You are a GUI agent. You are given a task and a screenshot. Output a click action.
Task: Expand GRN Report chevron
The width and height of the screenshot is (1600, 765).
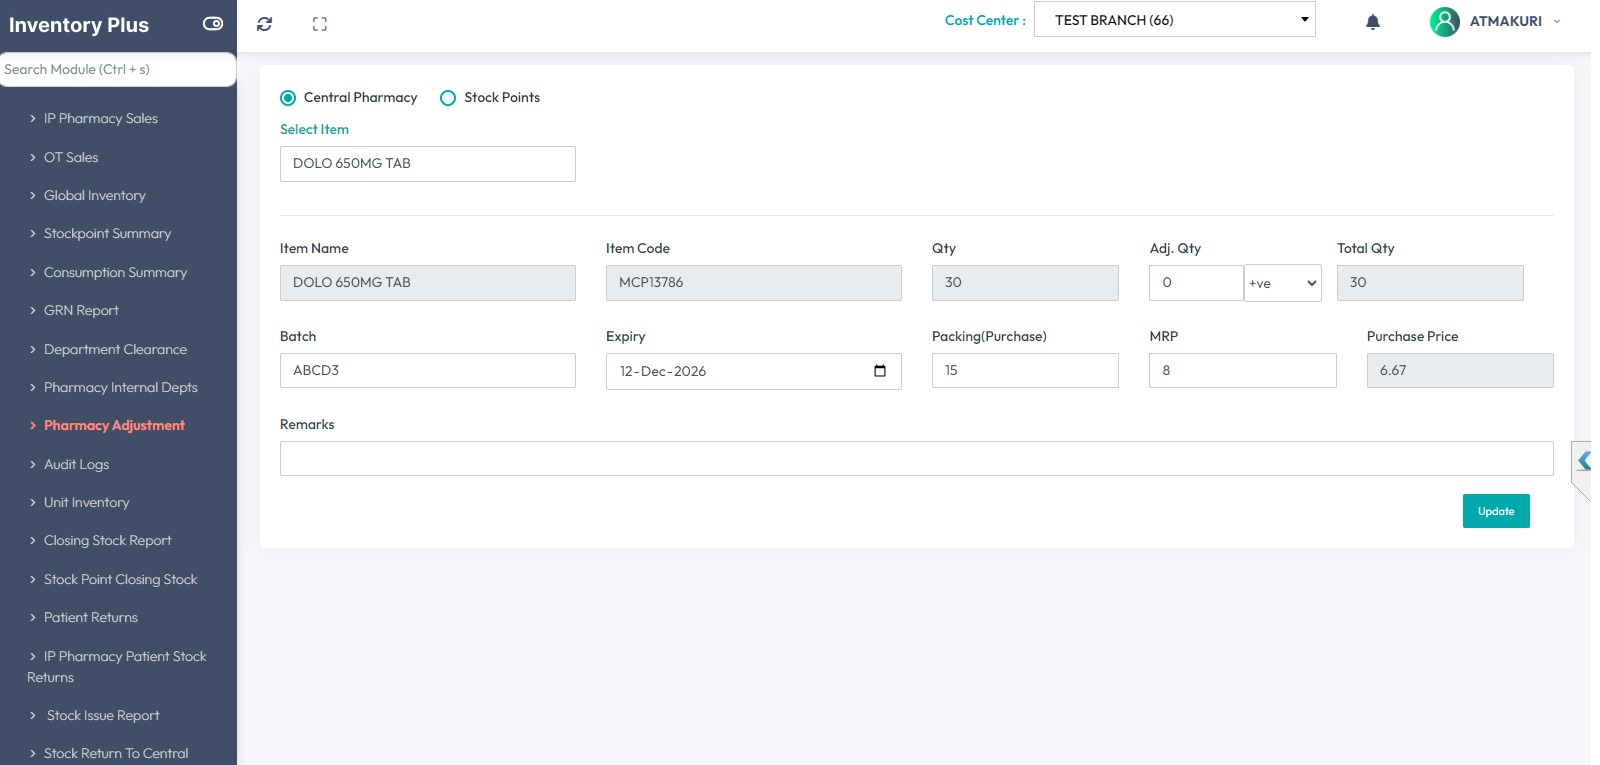(x=33, y=311)
